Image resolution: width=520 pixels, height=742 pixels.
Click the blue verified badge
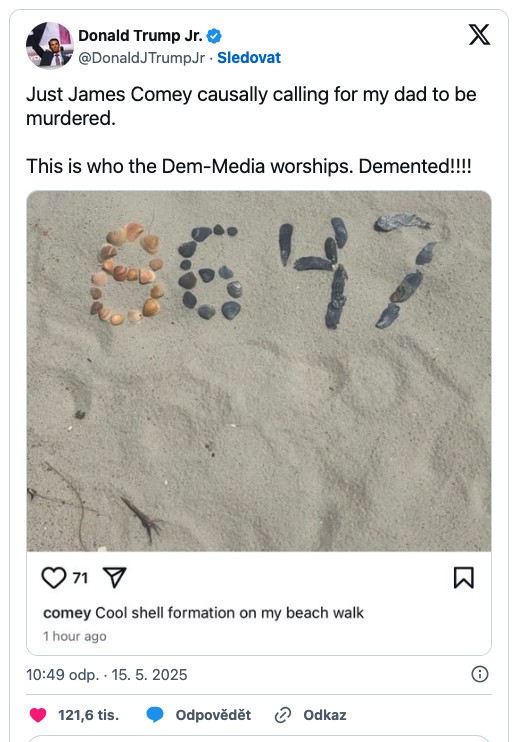[x=215, y=36]
